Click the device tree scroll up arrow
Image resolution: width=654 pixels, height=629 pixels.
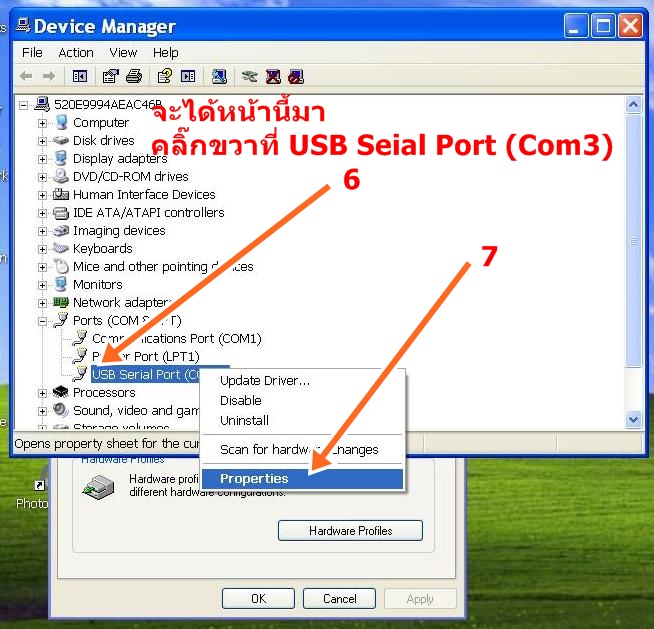click(634, 105)
